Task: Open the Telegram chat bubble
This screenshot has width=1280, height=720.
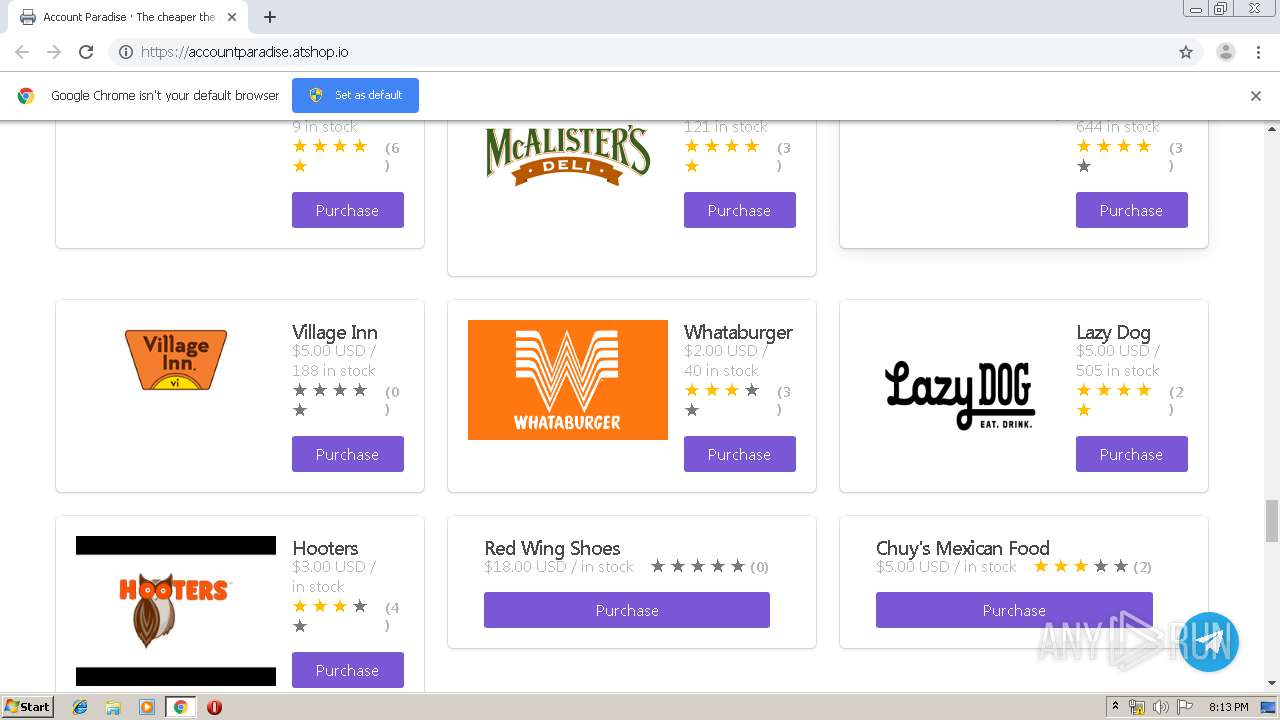Action: pos(1209,642)
